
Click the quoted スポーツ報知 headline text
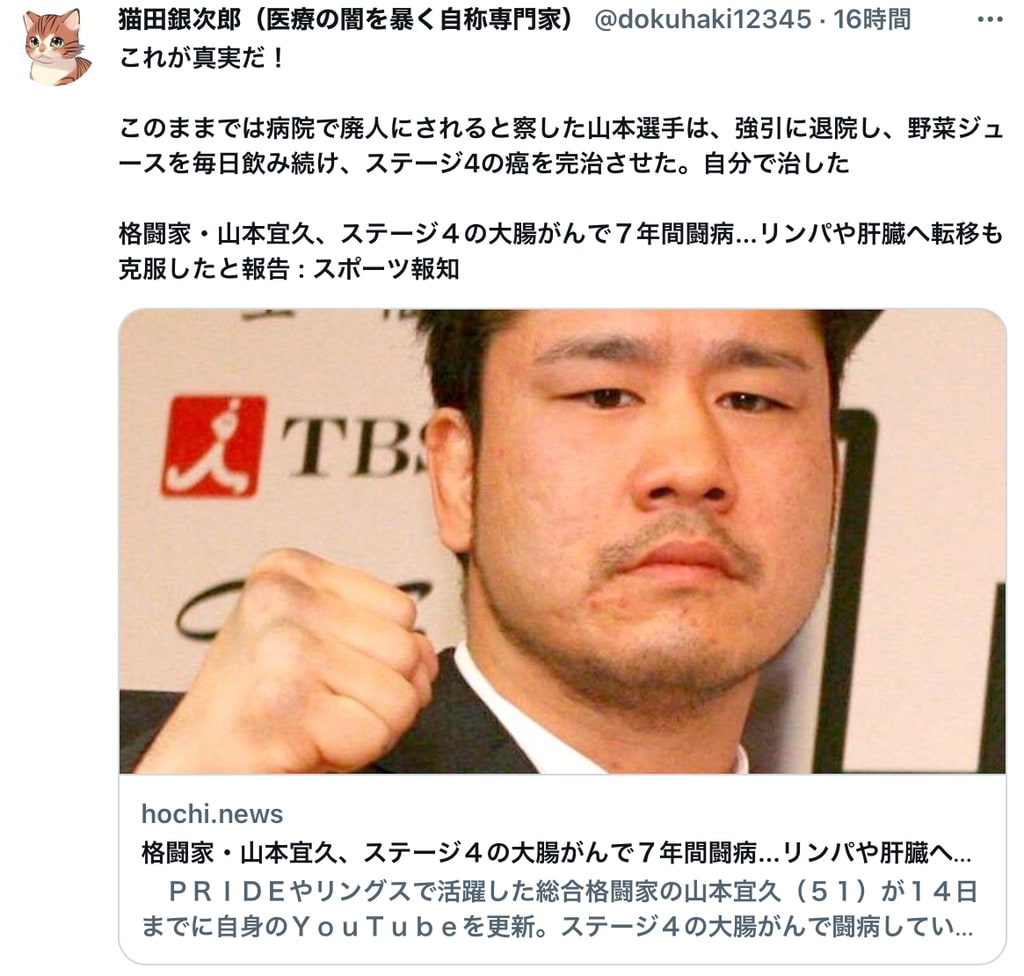[x=561, y=251]
